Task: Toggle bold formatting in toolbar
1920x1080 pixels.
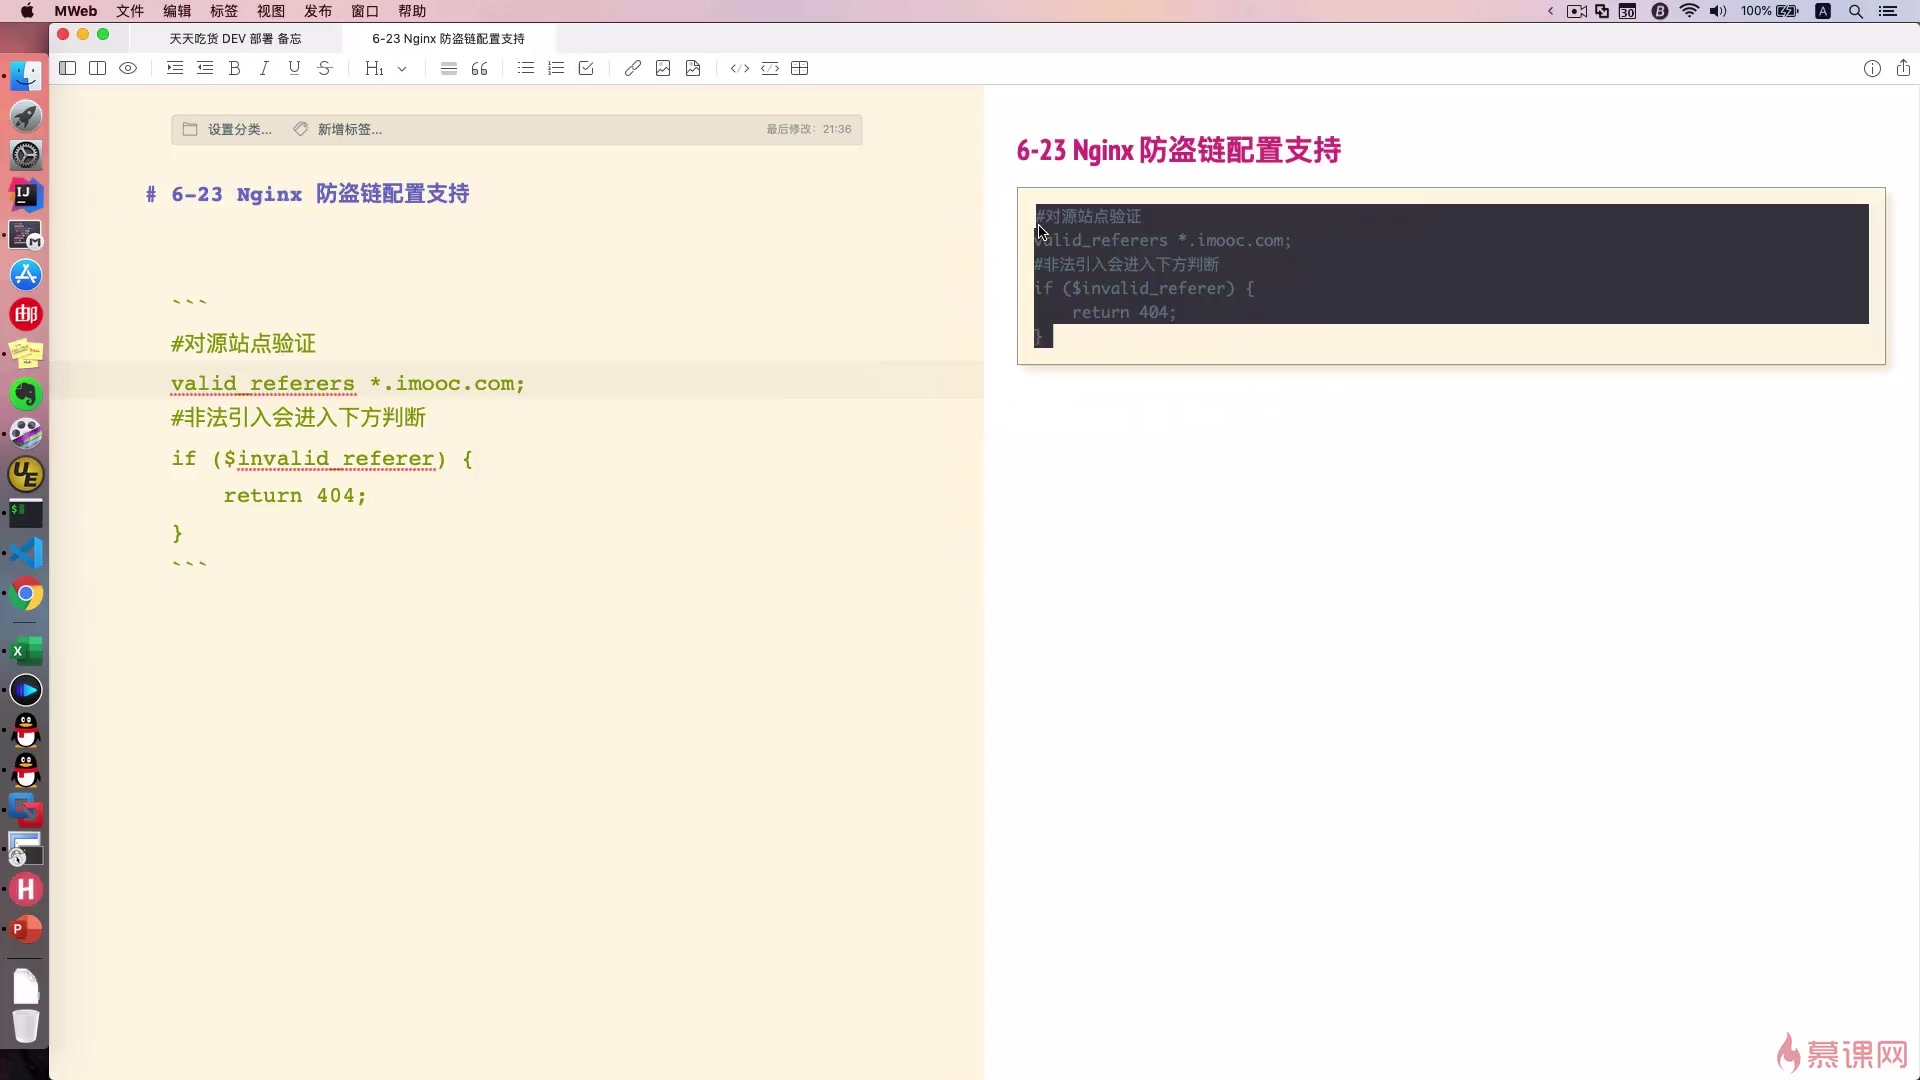Action: click(234, 68)
